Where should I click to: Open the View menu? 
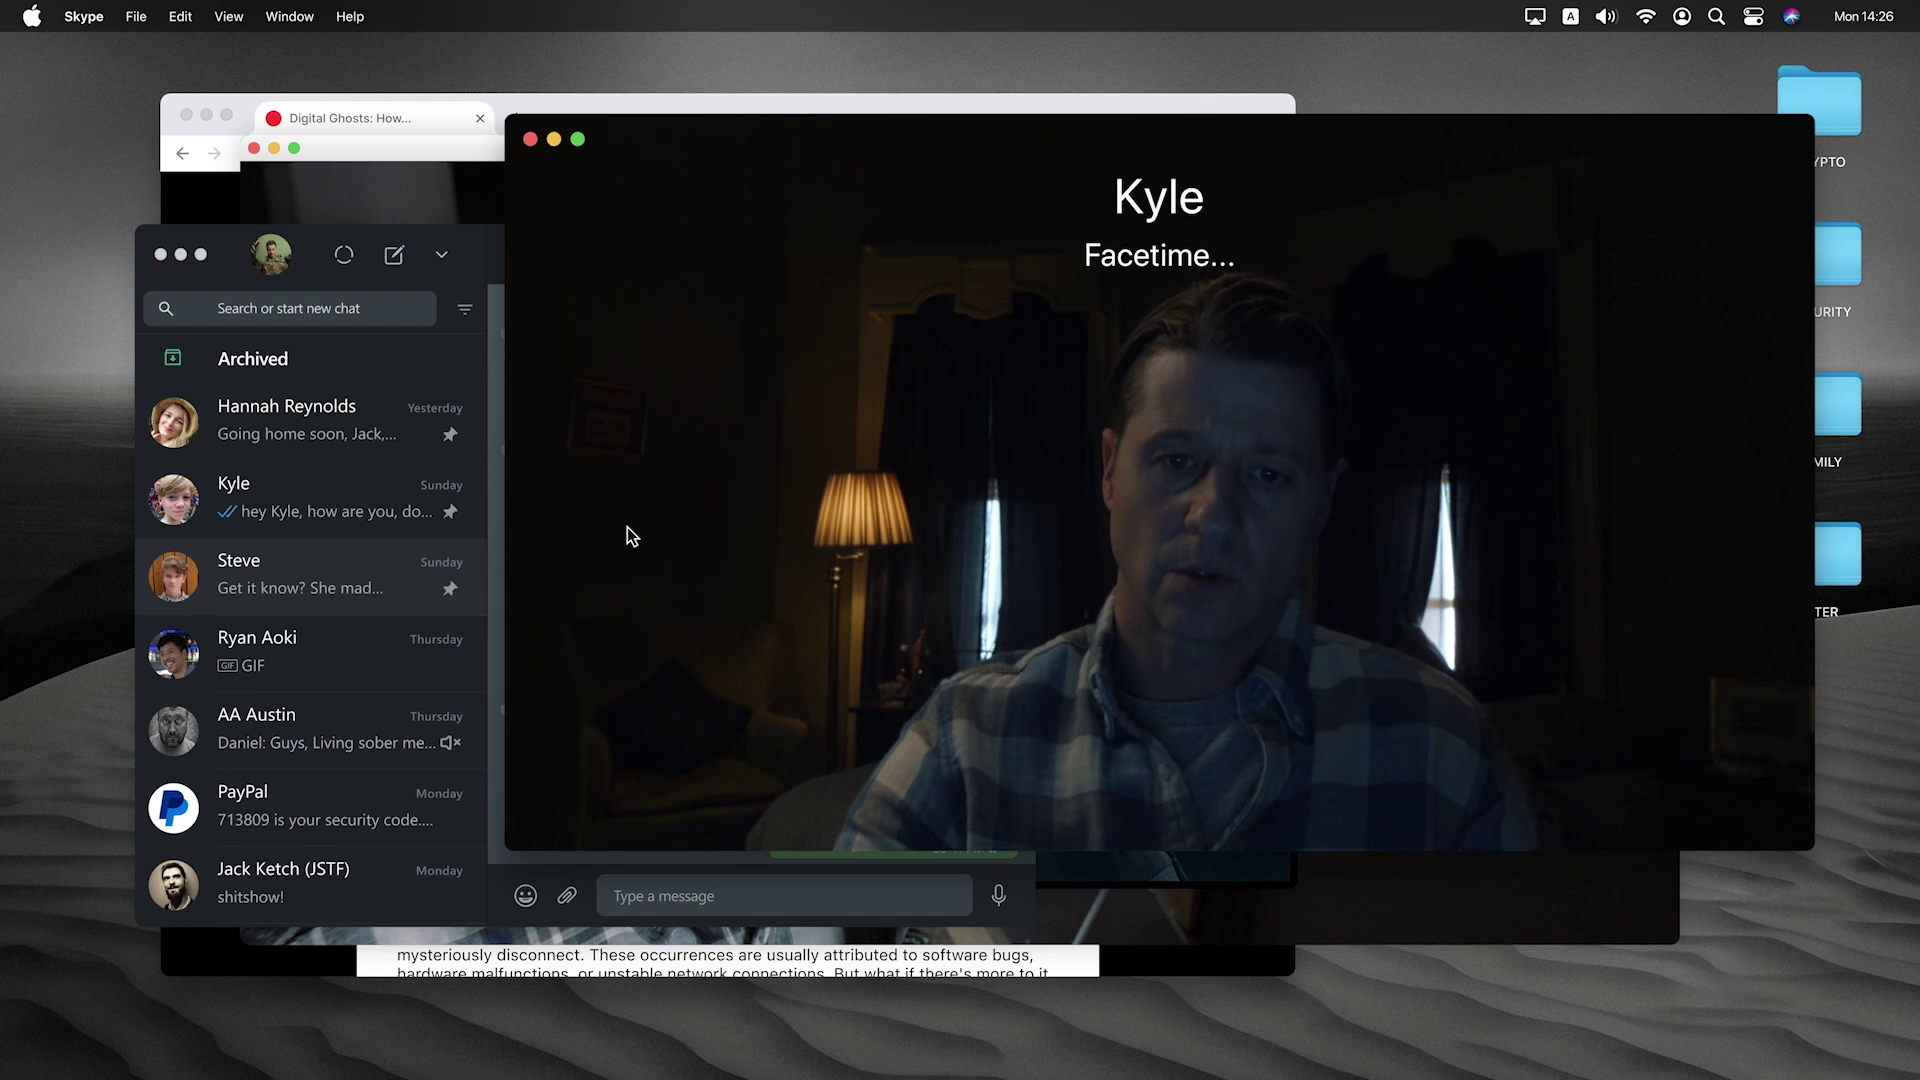click(228, 16)
